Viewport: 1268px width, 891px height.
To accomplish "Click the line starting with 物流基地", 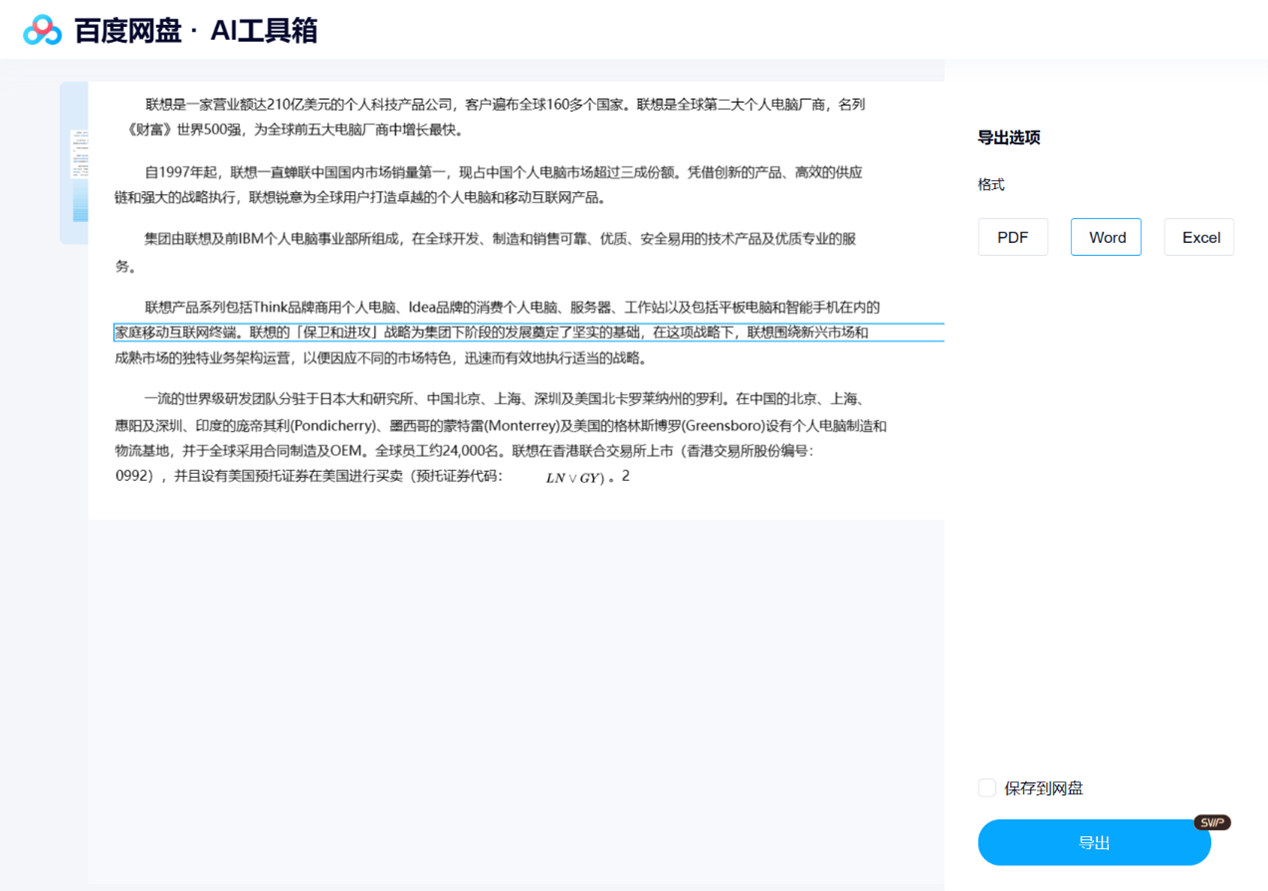I will 464,450.
